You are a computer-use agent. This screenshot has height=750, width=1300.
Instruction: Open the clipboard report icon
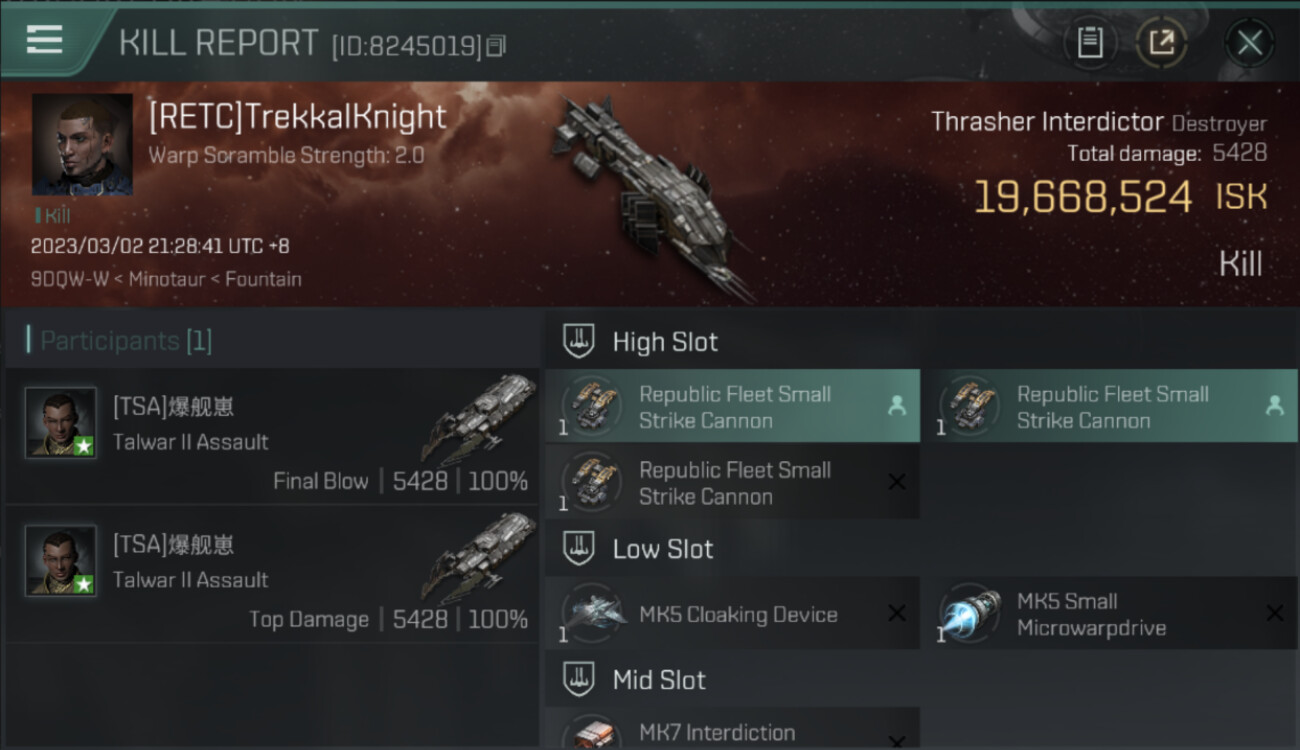pyautogui.click(x=1090, y=42)
